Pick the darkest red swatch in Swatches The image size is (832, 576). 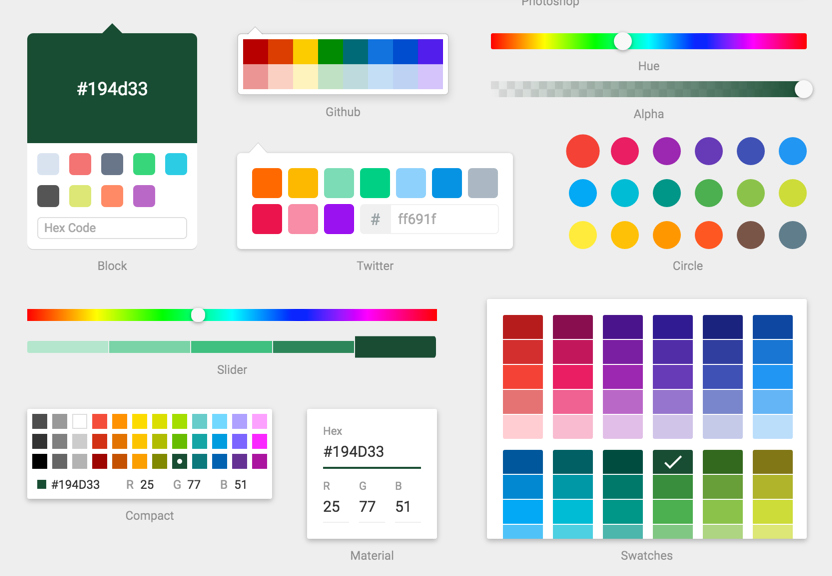pyautogui.click(x=523, y=327)
